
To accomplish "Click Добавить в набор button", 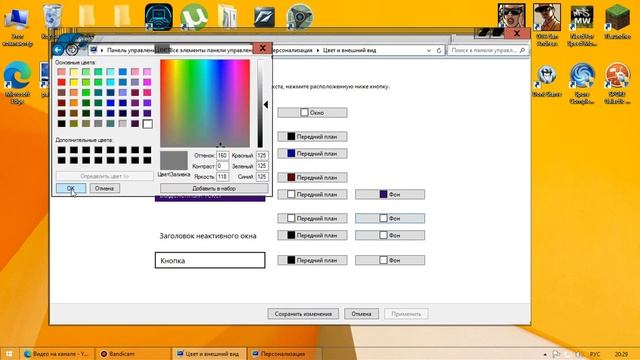I will coord(214,189).
